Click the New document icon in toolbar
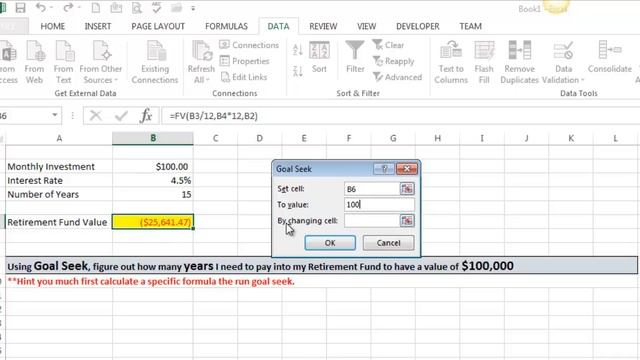 pos(96,8)
